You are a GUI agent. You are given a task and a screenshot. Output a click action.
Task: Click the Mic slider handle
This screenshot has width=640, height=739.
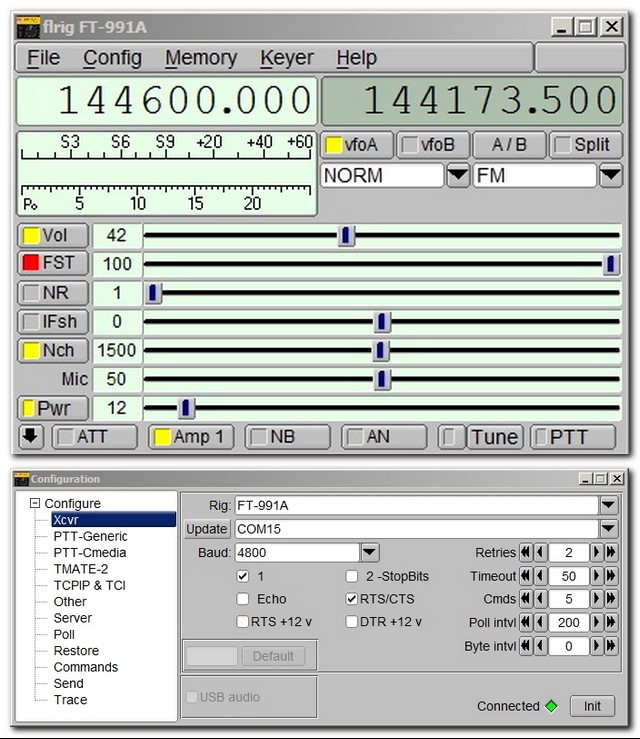[x=382, y=379]
